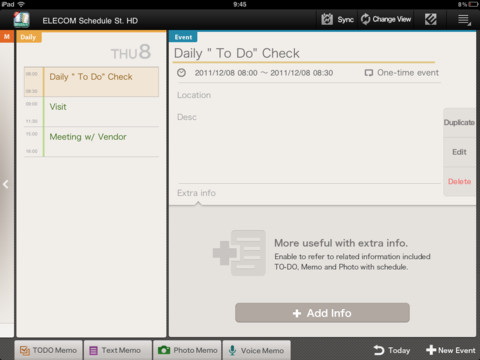480x360 pixels.
Task: Open the Photo Memo camera icon
Action: [164, 350]
